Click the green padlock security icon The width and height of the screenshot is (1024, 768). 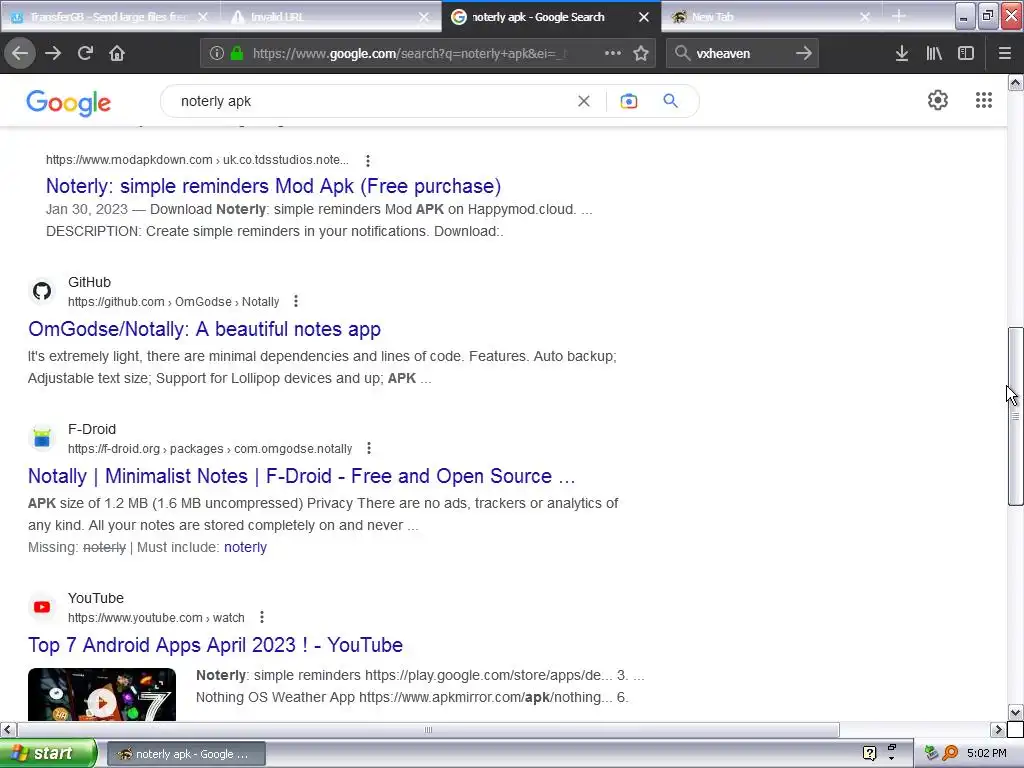point(237,53)
